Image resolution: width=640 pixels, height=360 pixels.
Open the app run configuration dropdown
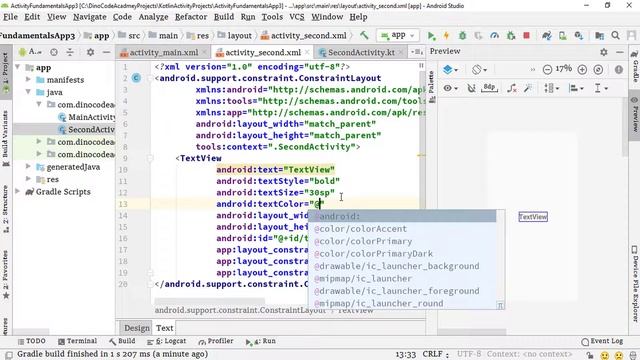click(398, 36)
